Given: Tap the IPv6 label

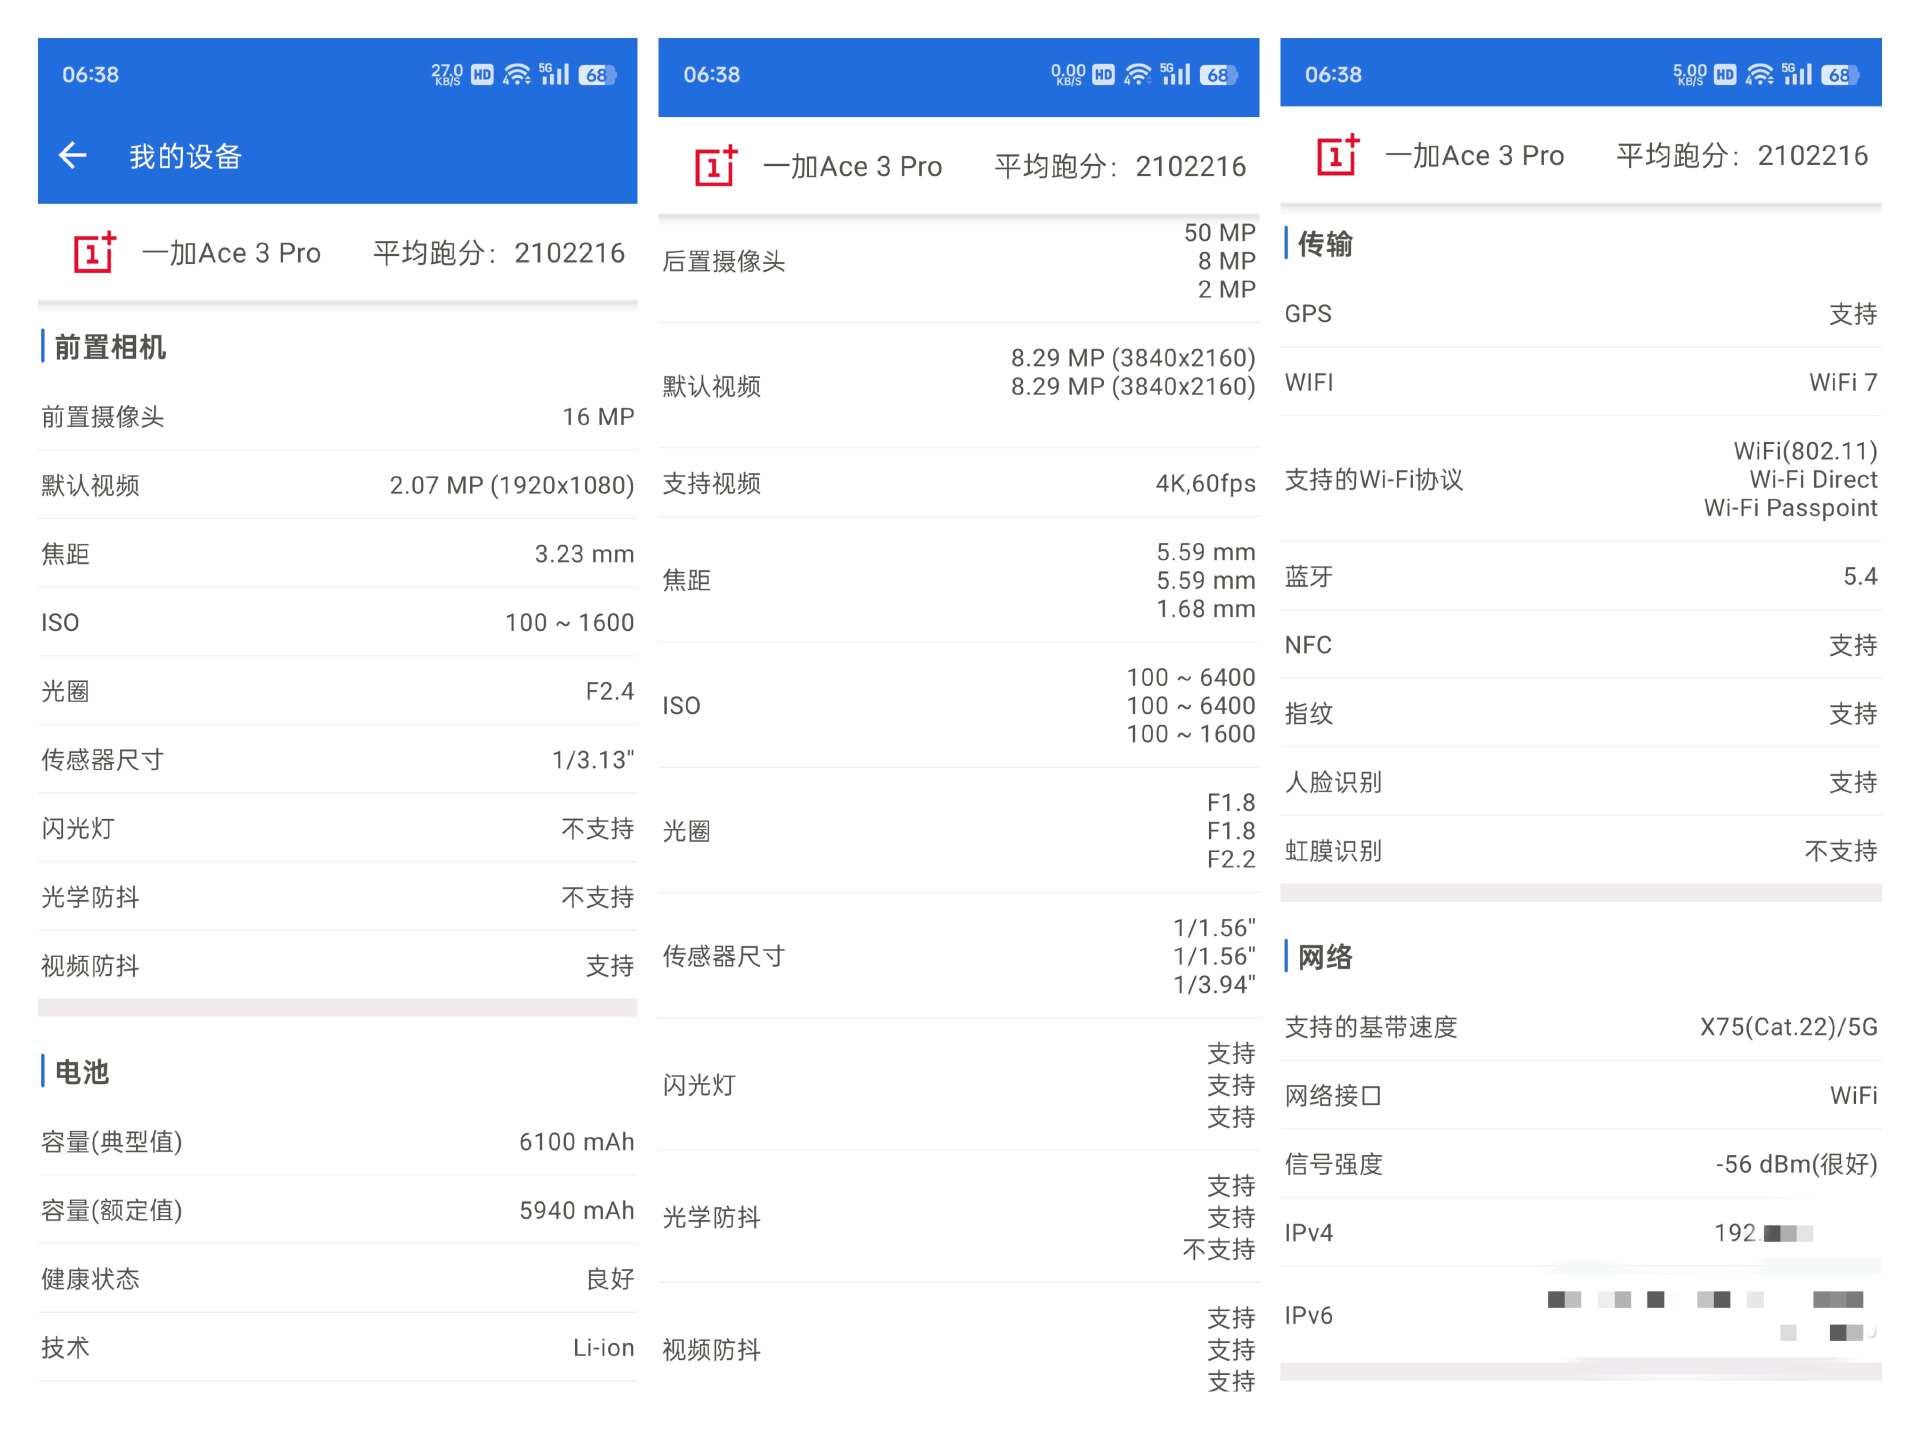Looking at the screenshot, I should point(1308,1316).
